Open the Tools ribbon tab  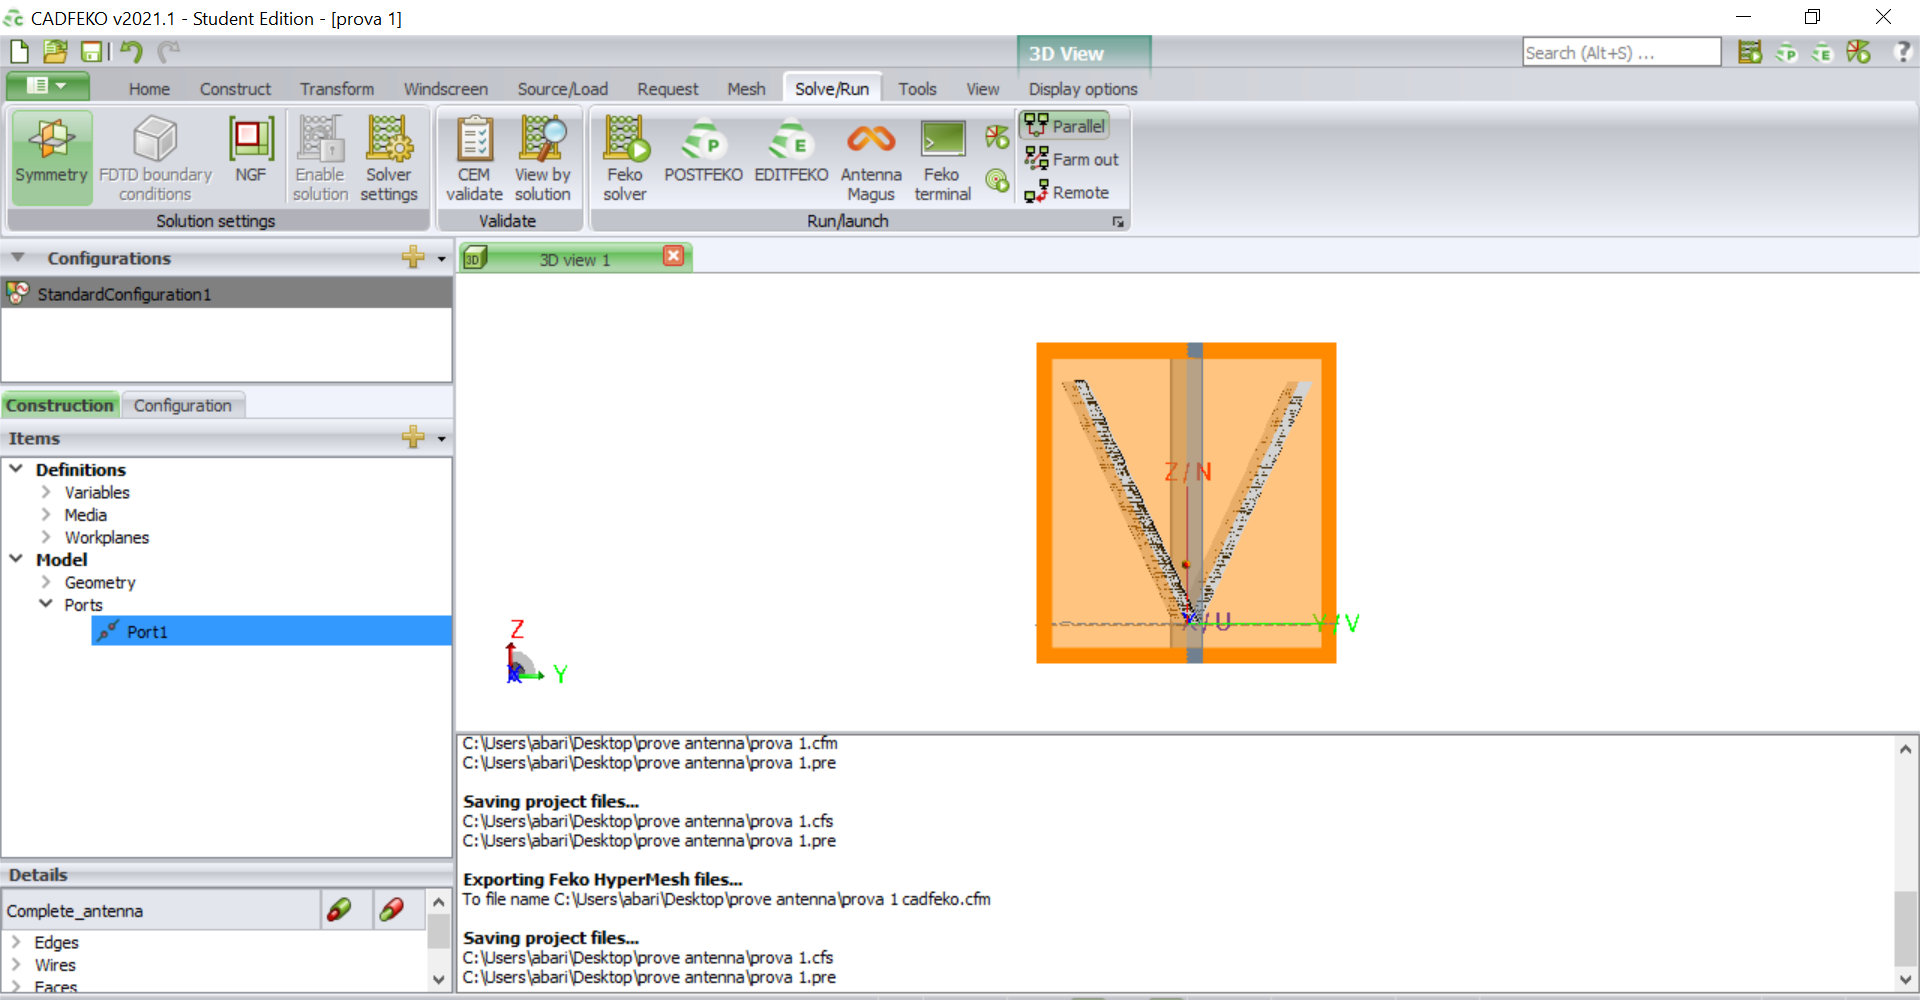[917, 89]
